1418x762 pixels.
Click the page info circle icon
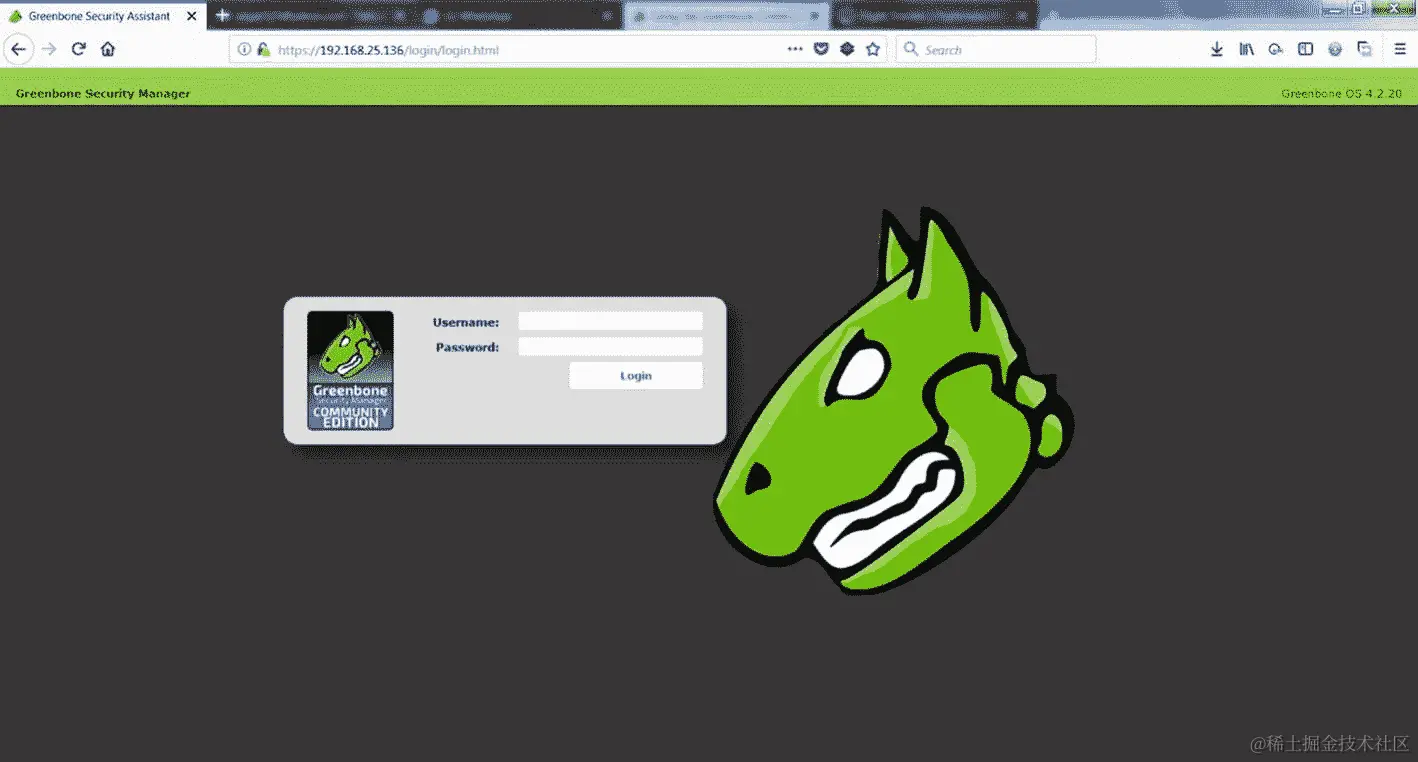(243, 48)
